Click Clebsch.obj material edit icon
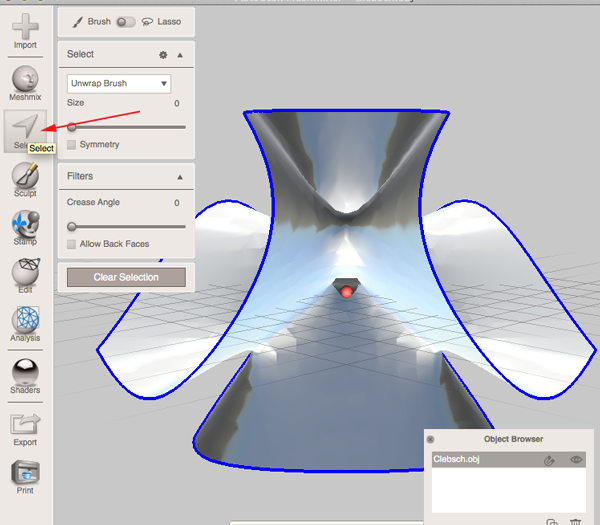This screenshot has width=600, height=525. (549, 460)
